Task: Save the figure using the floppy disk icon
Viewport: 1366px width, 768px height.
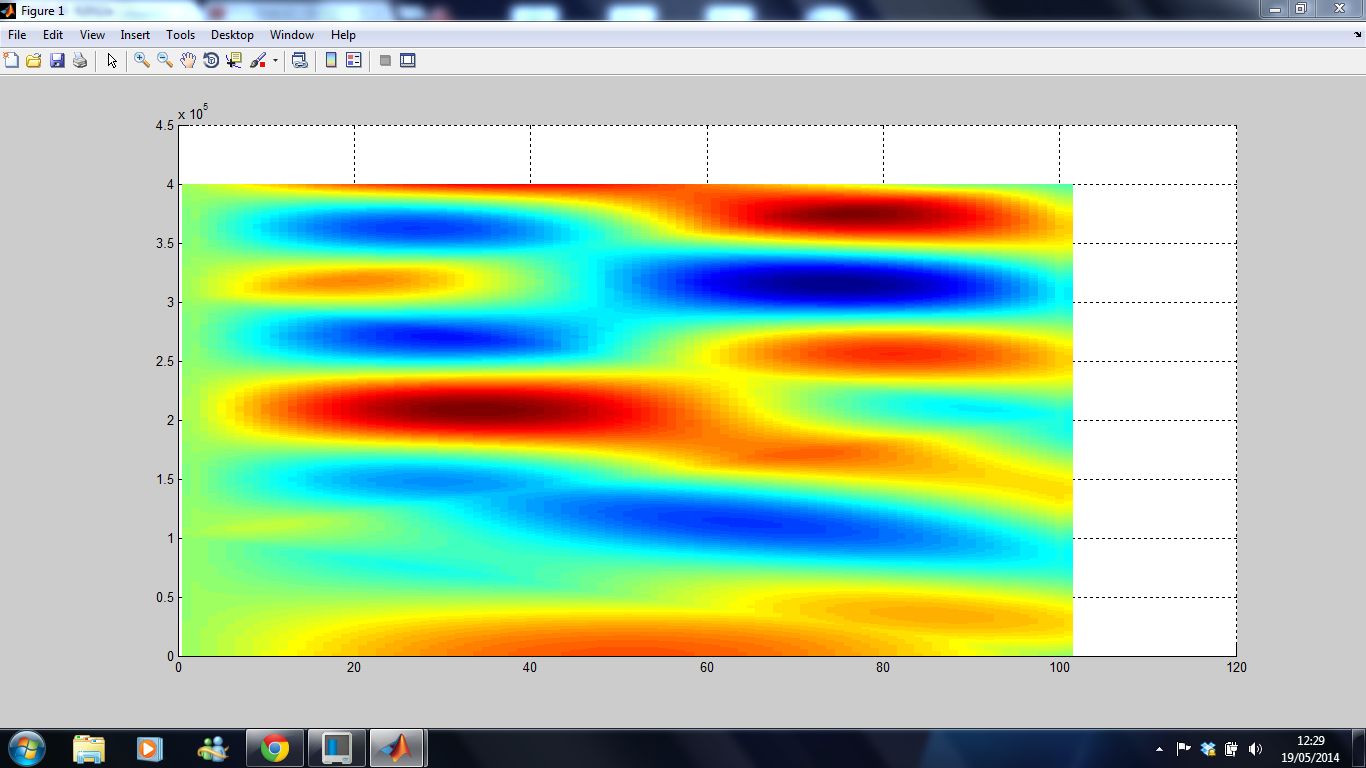Action: tap(57, 61)
